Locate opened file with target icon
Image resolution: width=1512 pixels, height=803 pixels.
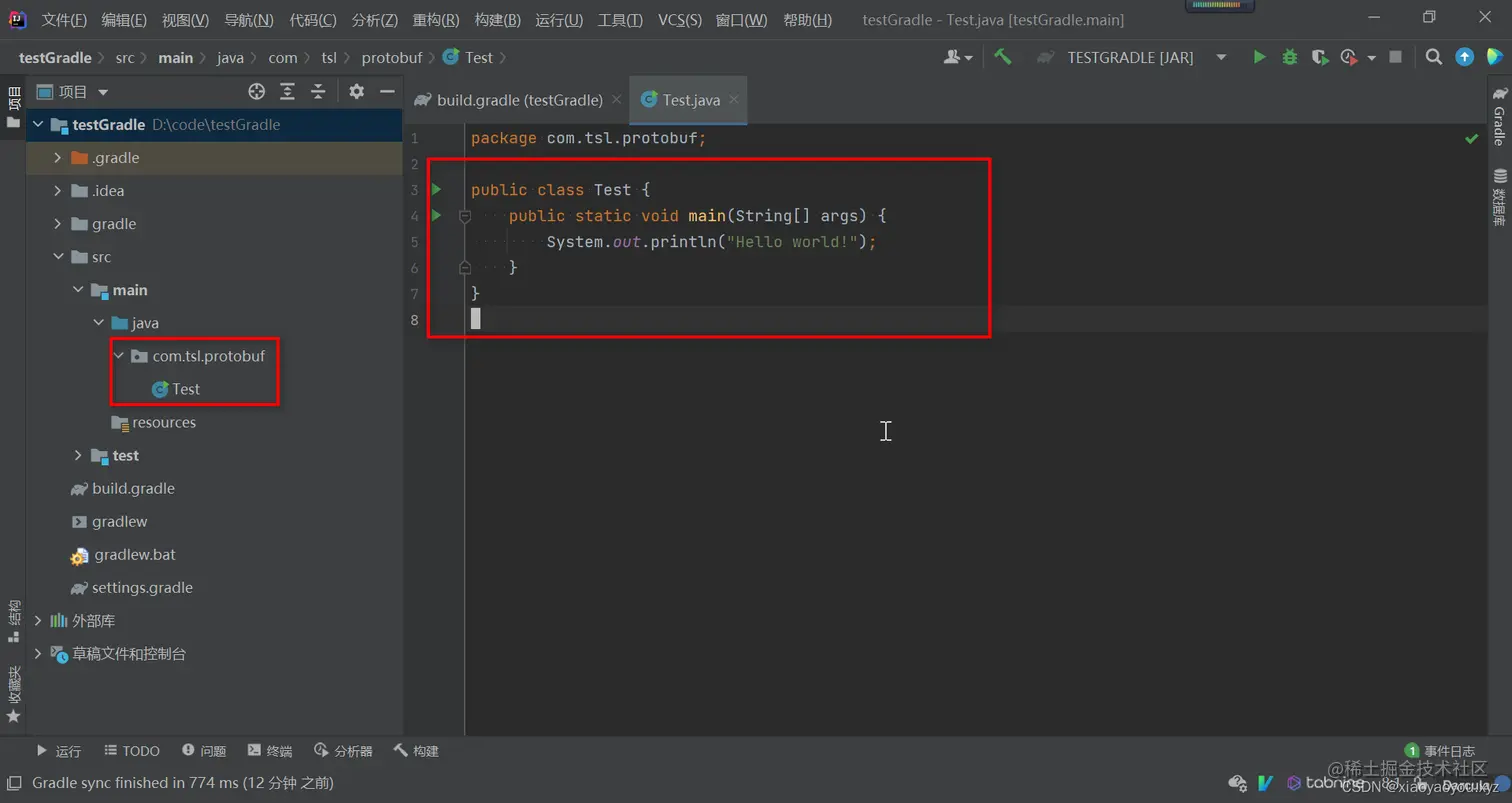click(257, 92)
